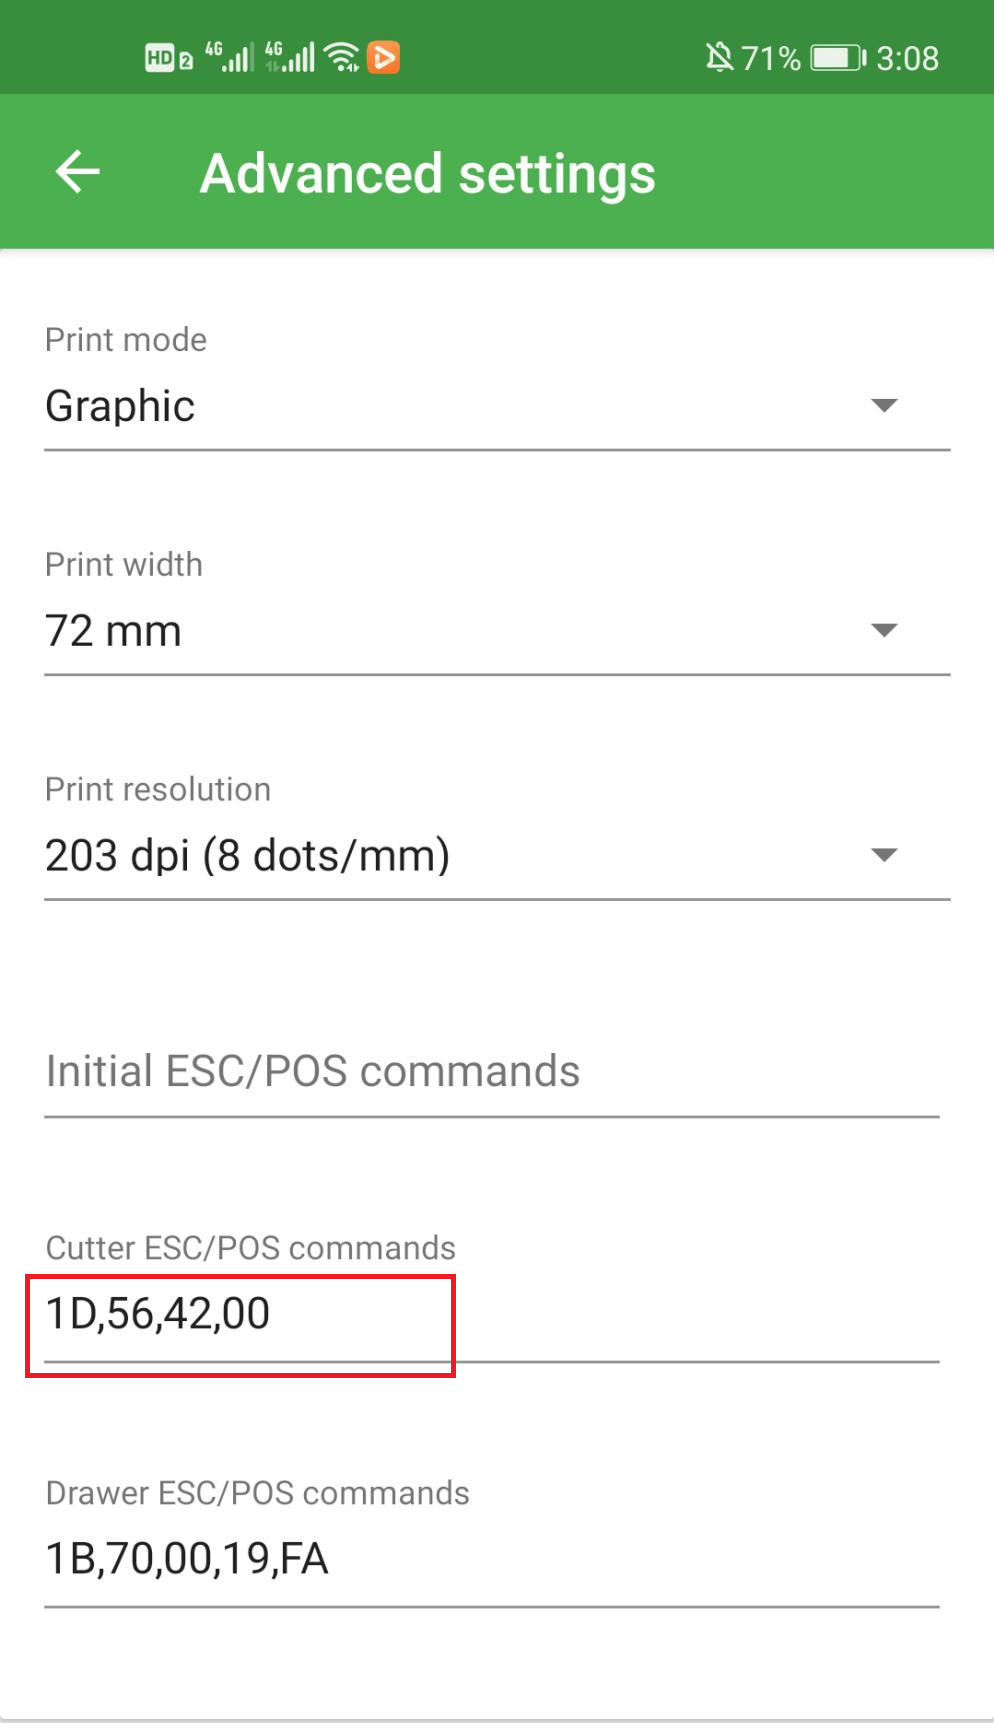Tap the second 4G signal bars icon

[x=289, y=57]
